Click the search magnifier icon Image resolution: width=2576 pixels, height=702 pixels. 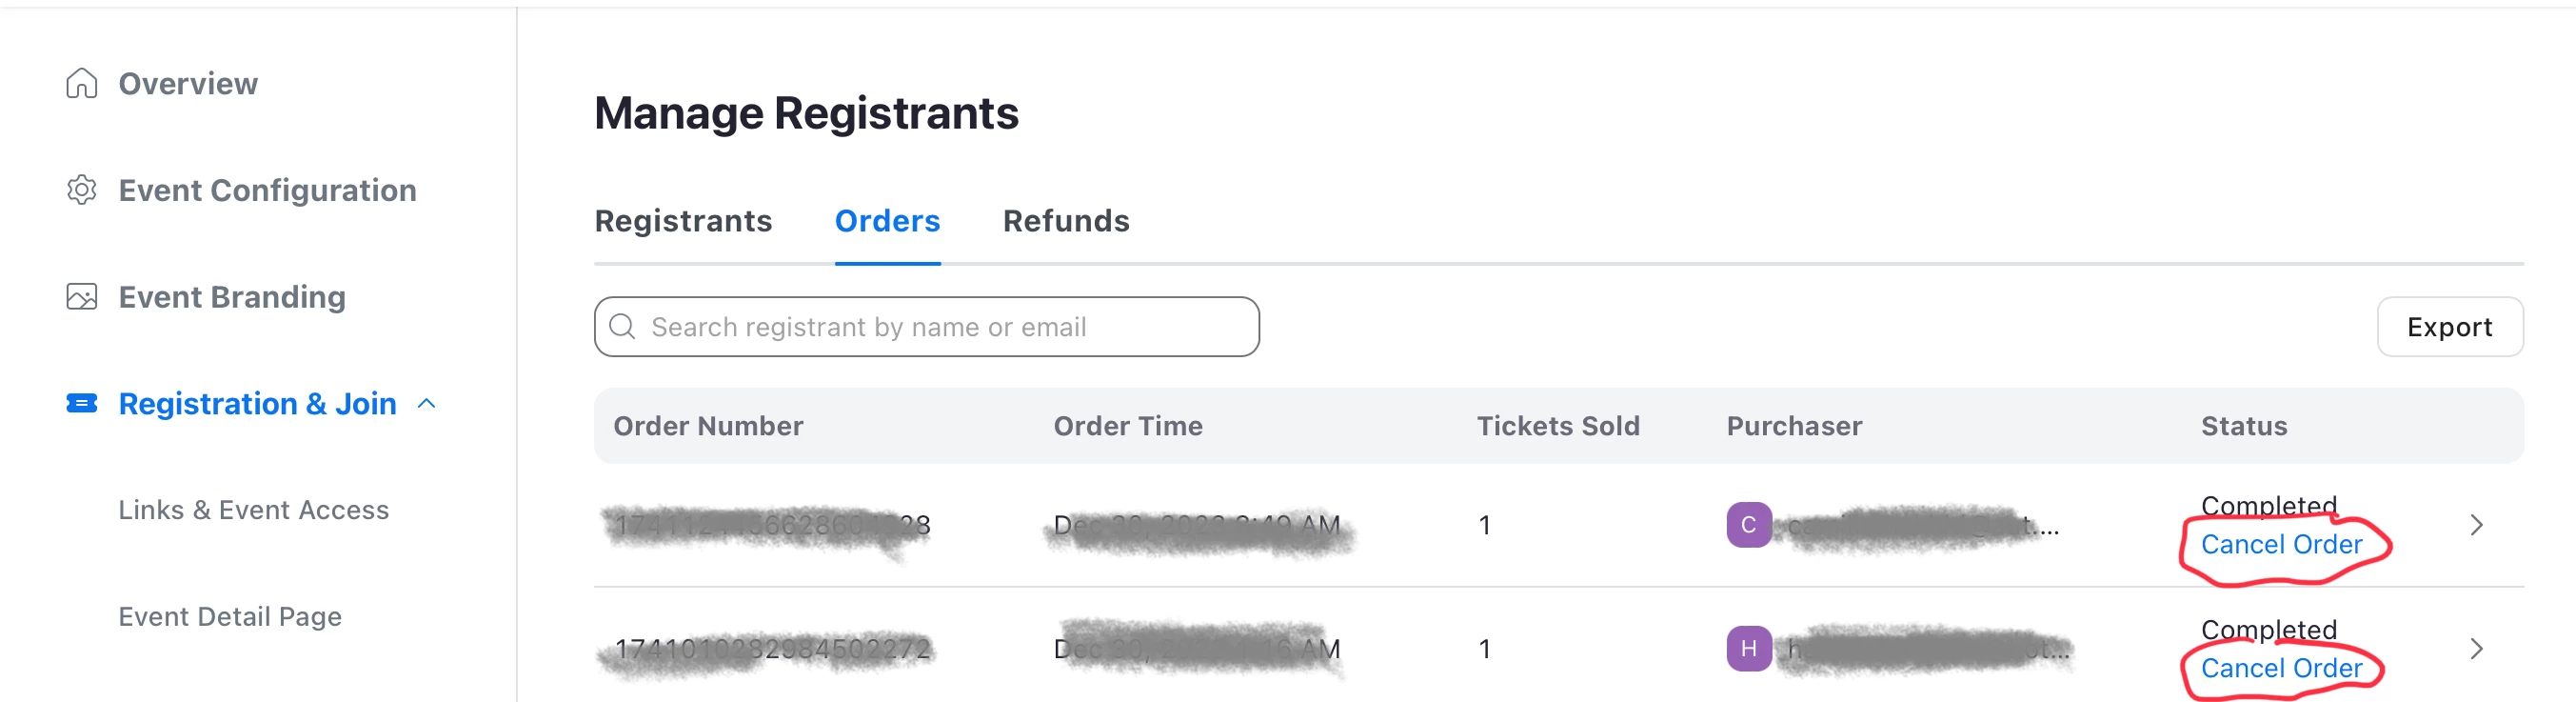(622, 327)
